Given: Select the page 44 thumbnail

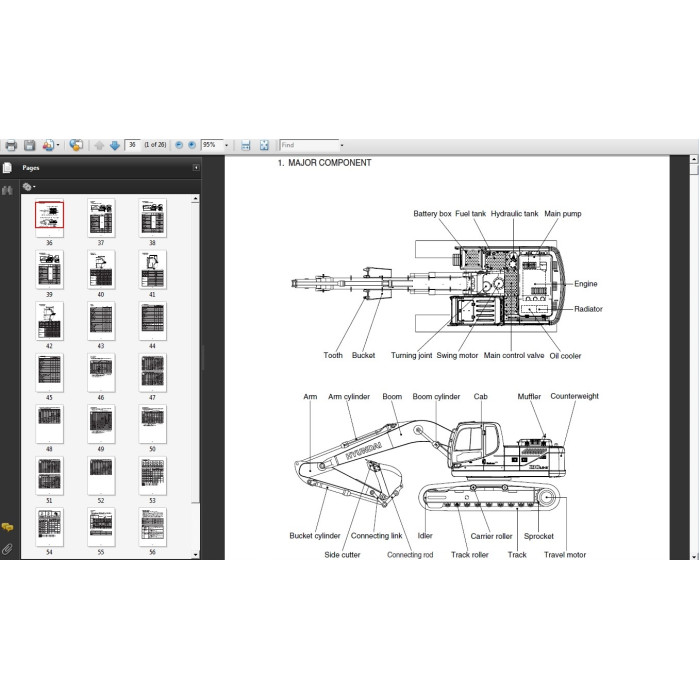Looking at the screenshot, I should tap(153, 321).
